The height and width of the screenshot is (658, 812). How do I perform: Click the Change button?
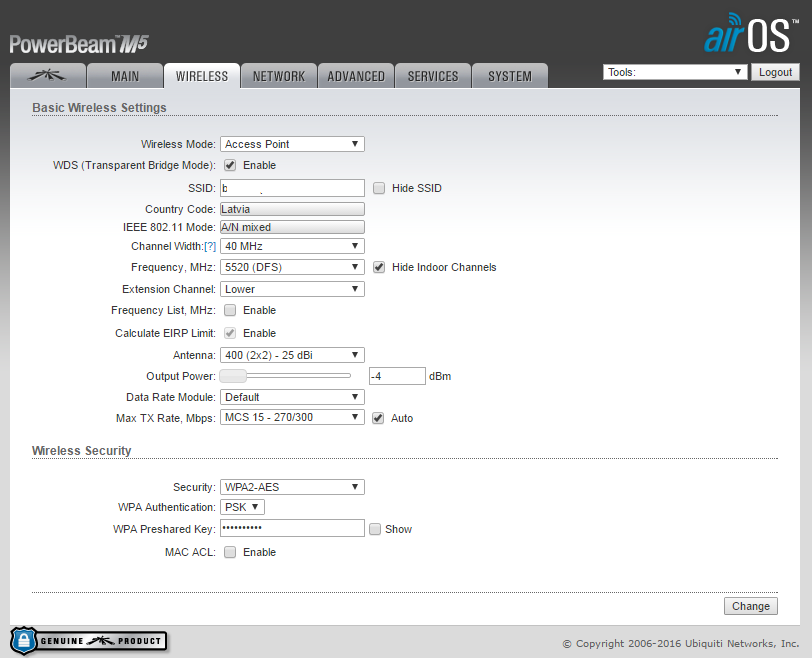(751, 606)
